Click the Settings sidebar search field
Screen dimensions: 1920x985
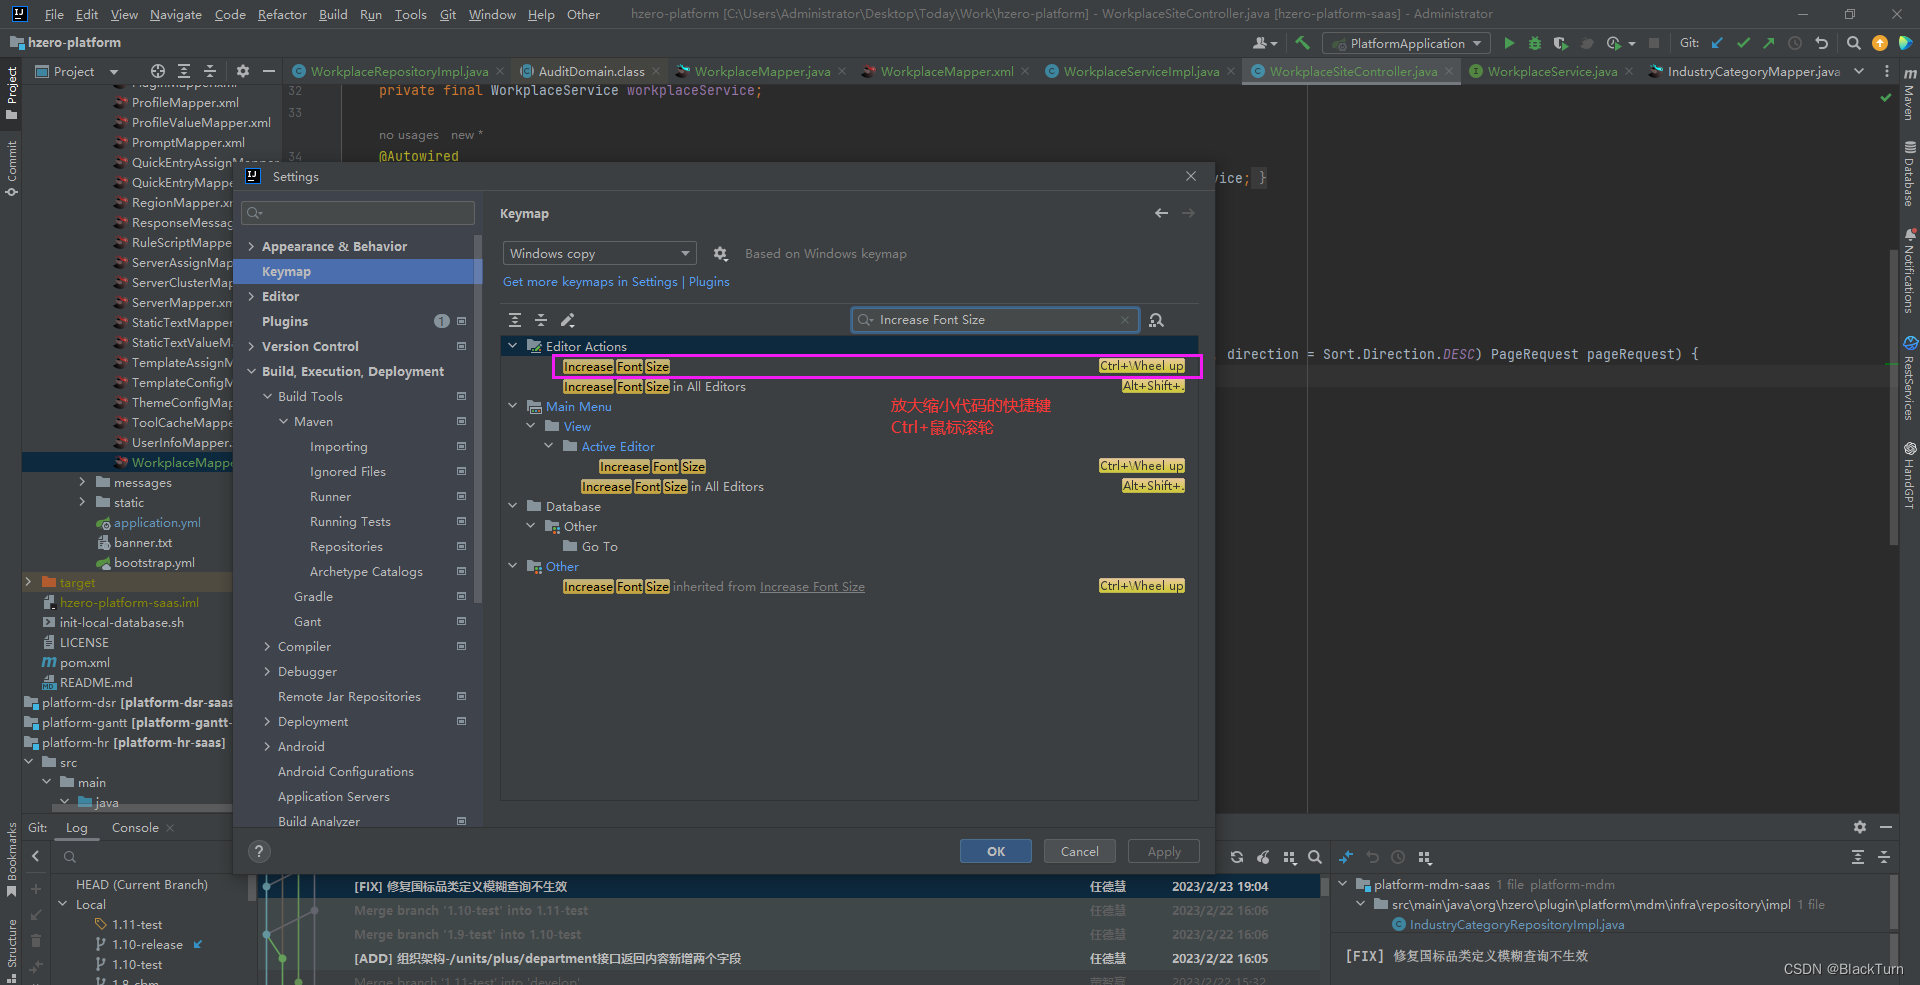coord(358,213)
